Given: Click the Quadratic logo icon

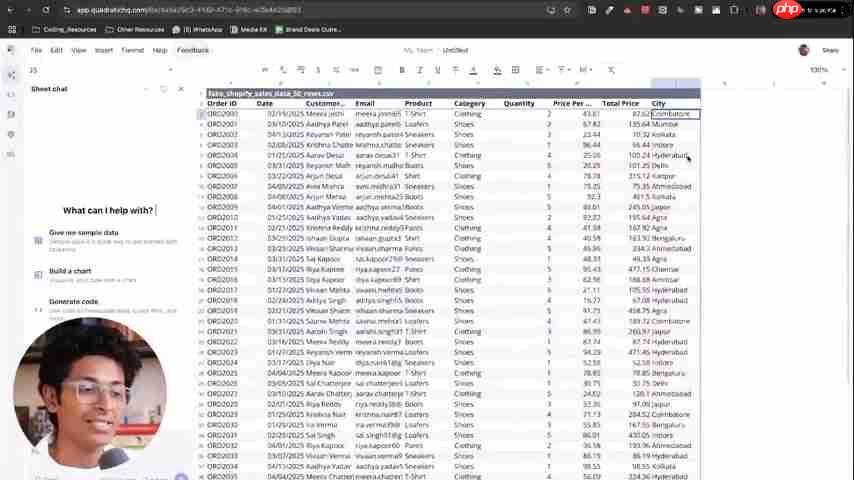Looking at the screenshot, I should point(11,50).
